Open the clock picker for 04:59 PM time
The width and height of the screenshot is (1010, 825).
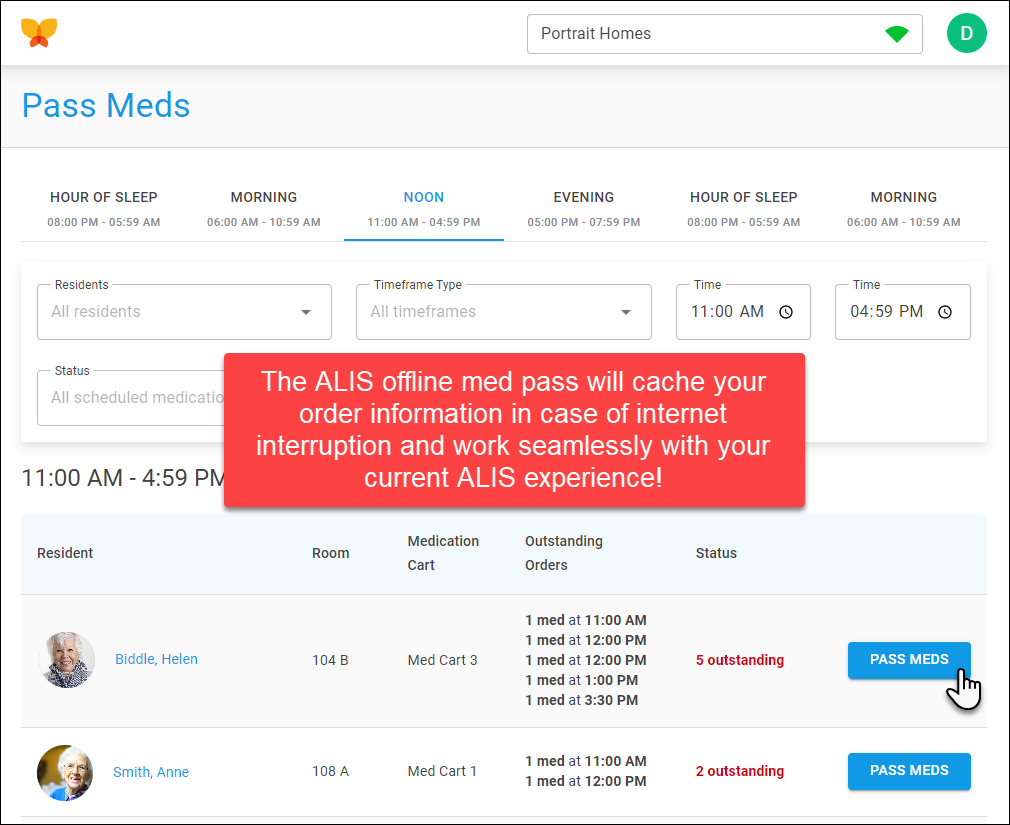[x=944, y=312]
